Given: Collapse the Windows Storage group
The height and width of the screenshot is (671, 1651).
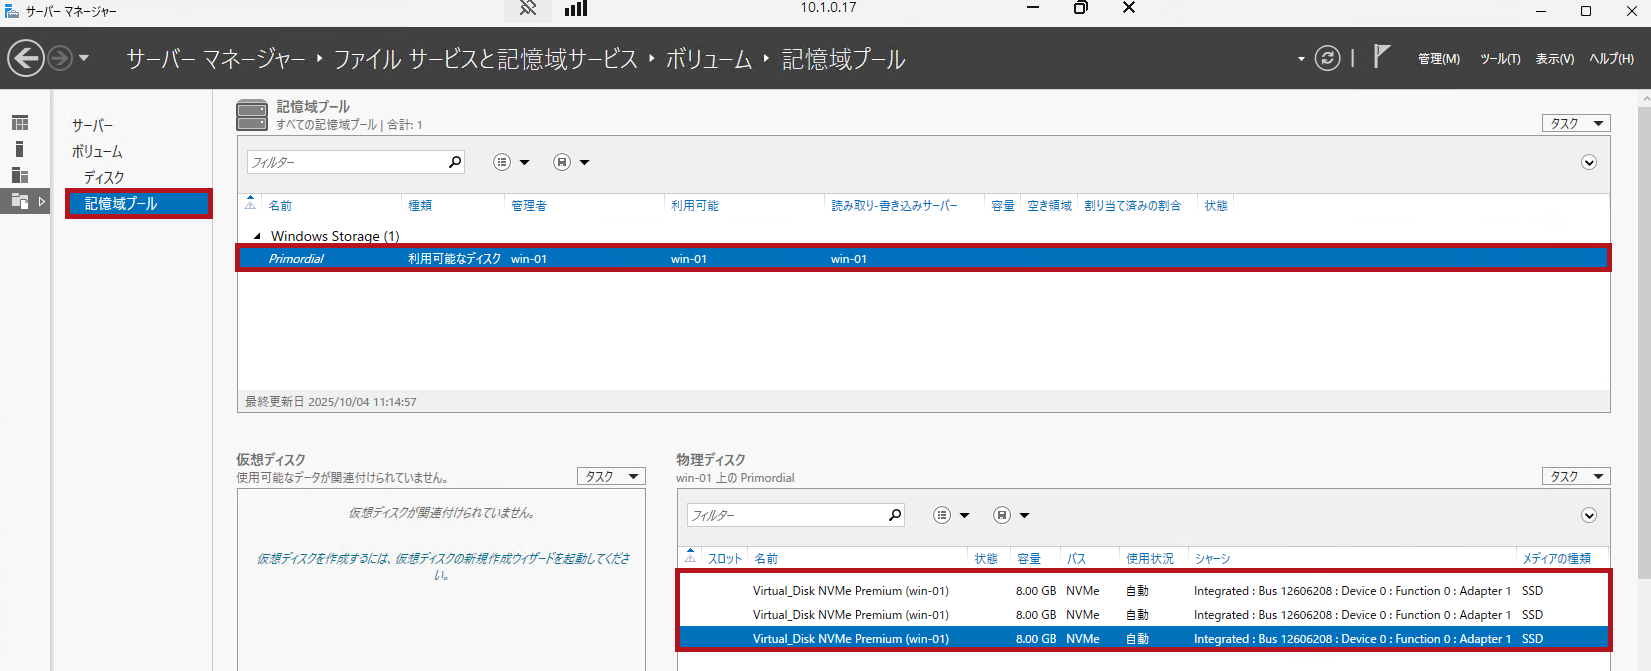Looking at the screenshot, I should pos(257,237).
